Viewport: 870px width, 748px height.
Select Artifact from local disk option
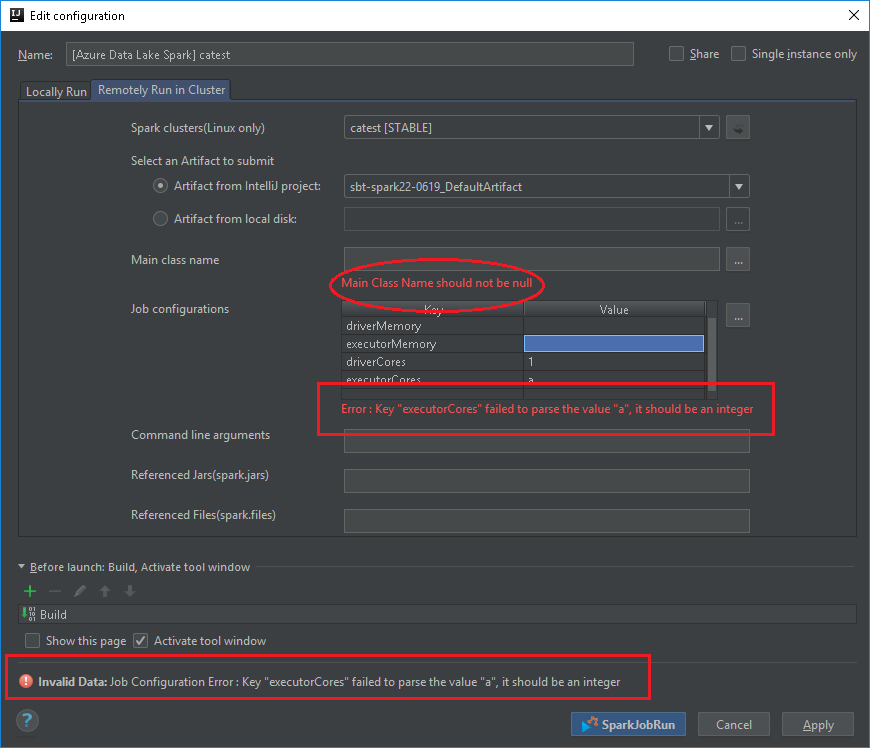point(160,219)
